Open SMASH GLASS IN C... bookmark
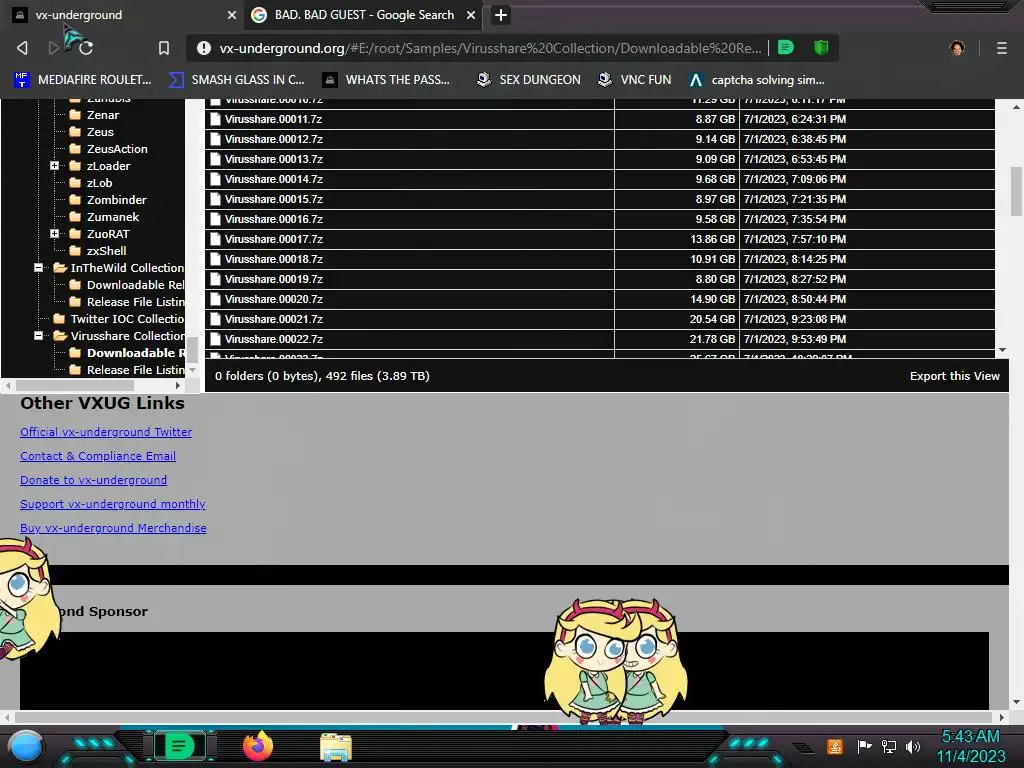The image size is (1024, 768). [236, 80]
